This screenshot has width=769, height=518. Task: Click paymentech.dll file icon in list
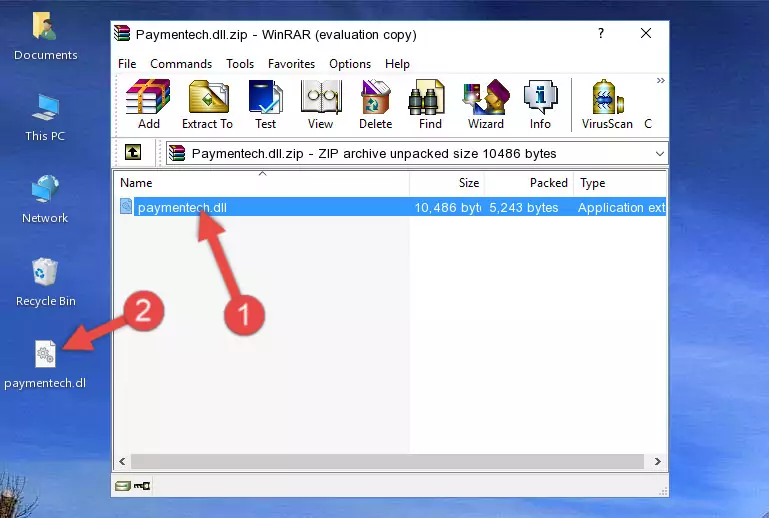click(x=126, y=207)
